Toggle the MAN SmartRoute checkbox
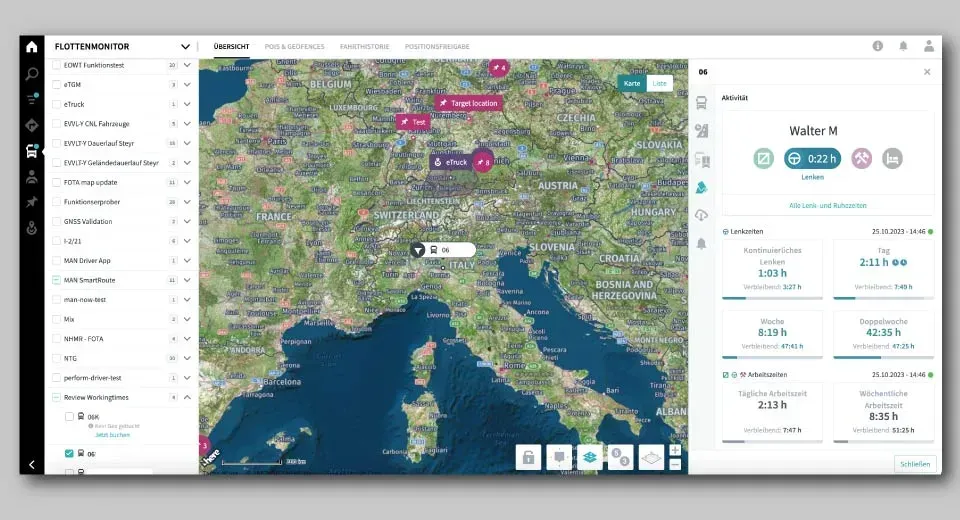Viewport: 960px width, 520px height. pos(56,280)
